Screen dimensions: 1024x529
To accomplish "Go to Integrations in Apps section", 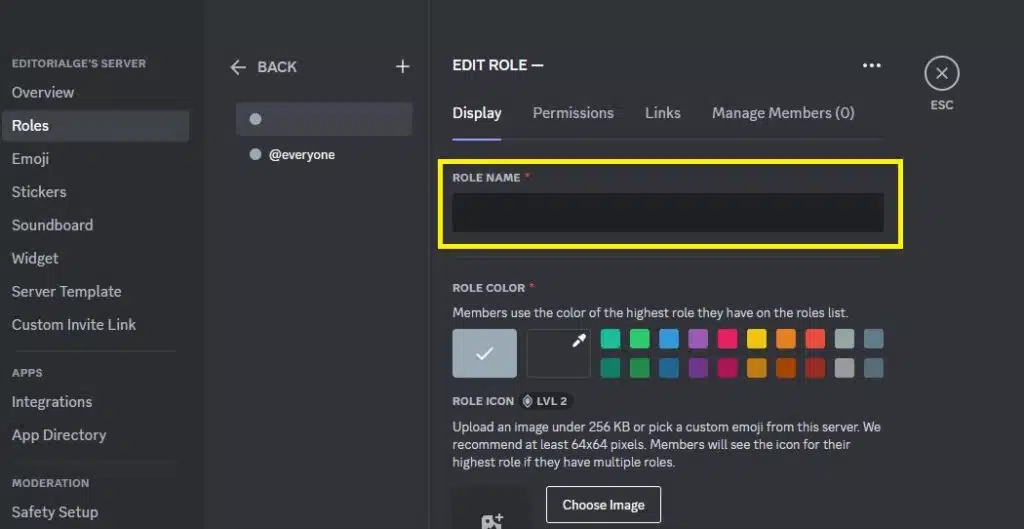I will pos(52,402).
